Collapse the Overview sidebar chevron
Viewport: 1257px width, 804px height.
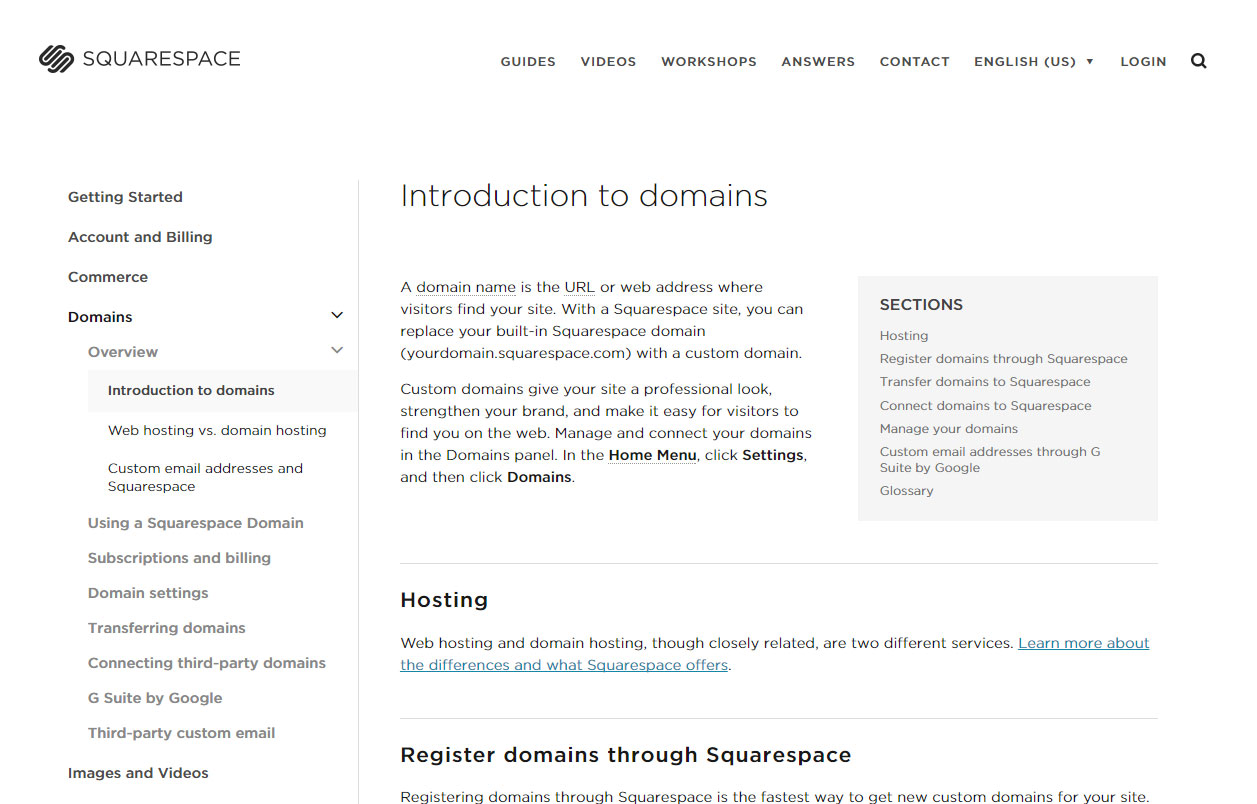click(x=337, y=350)
